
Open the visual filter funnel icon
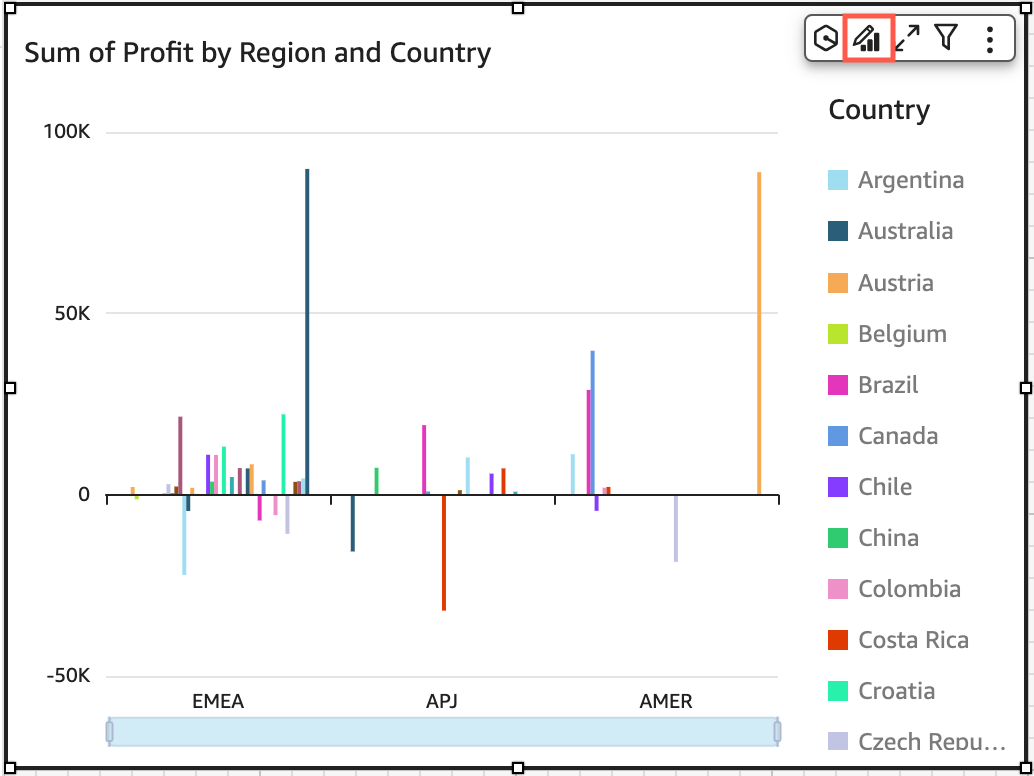[x=946, y=39]
